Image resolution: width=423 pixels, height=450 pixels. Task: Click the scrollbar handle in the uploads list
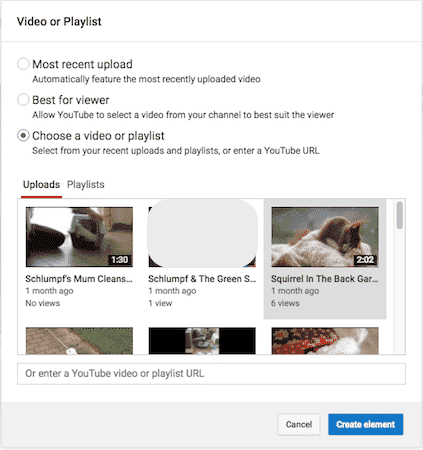[x=400, y=215]
